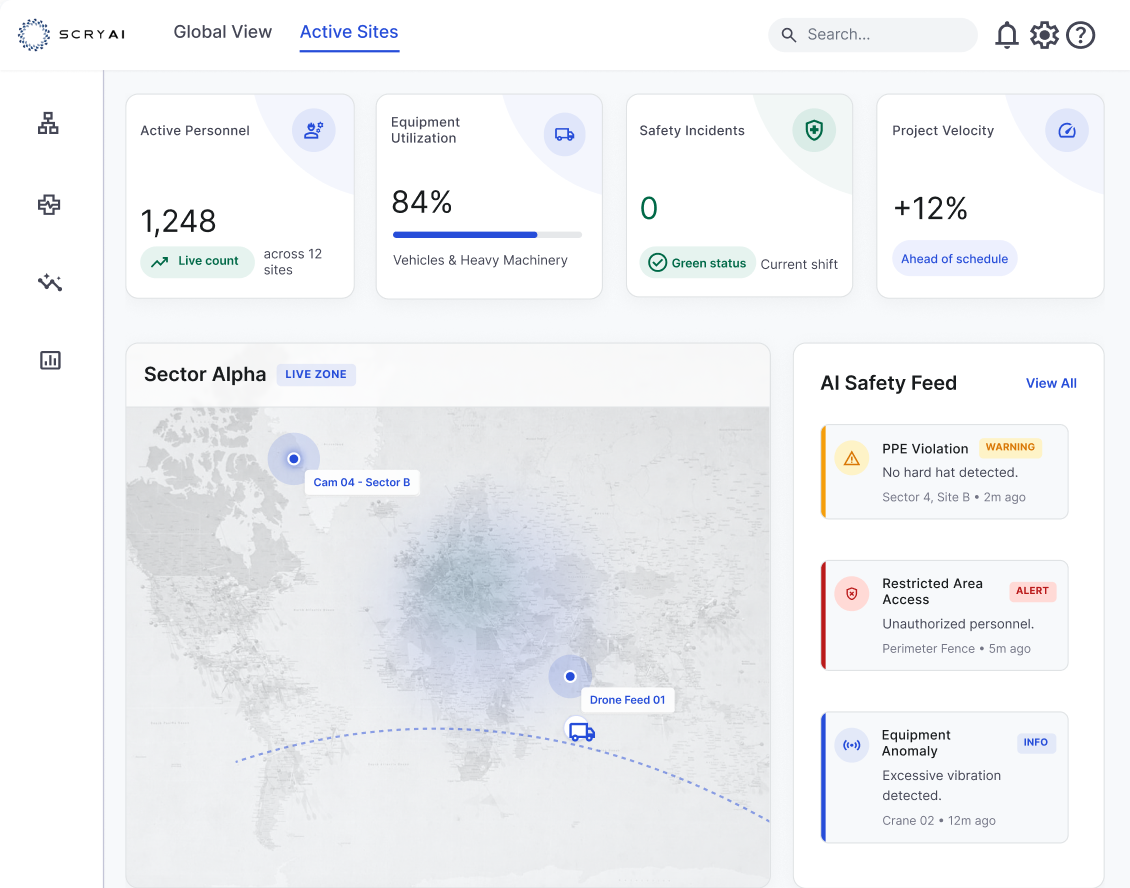Click the Ahead of schedule badge
Image resolution: width=1130 pixels, height=888 pixels.
click(954, 259)
